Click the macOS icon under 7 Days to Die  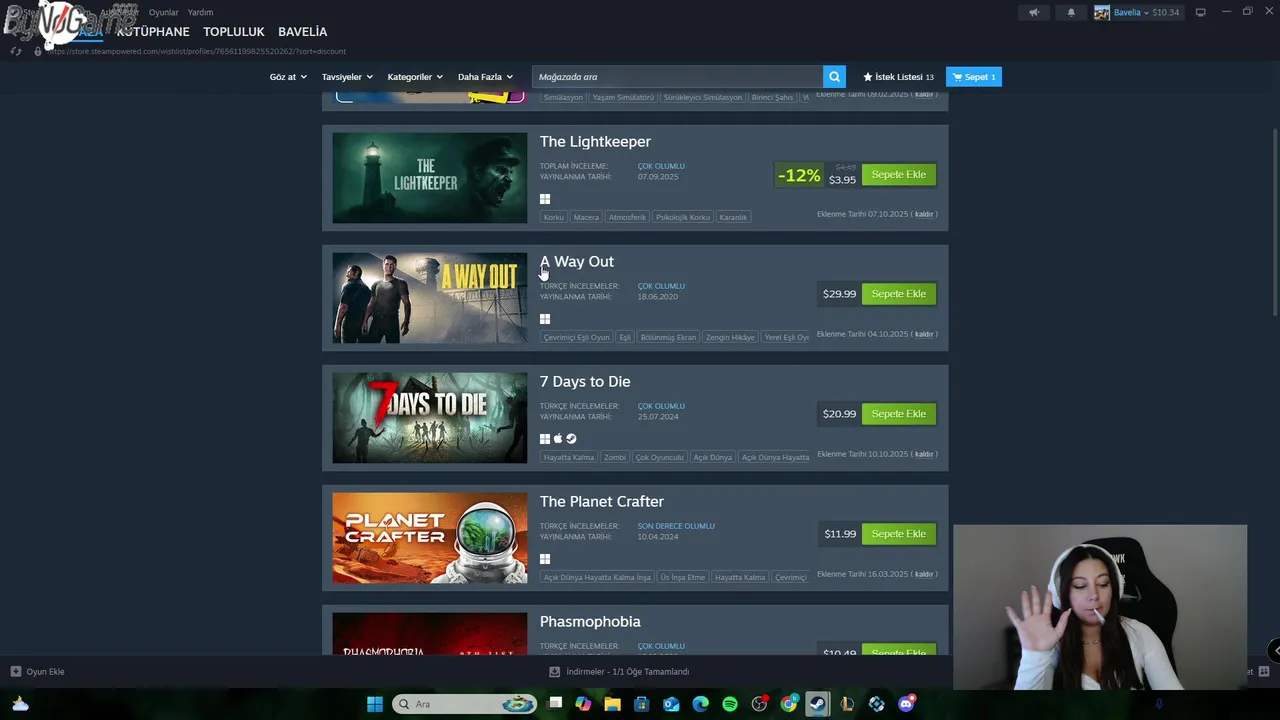click(x=558, y=439)
